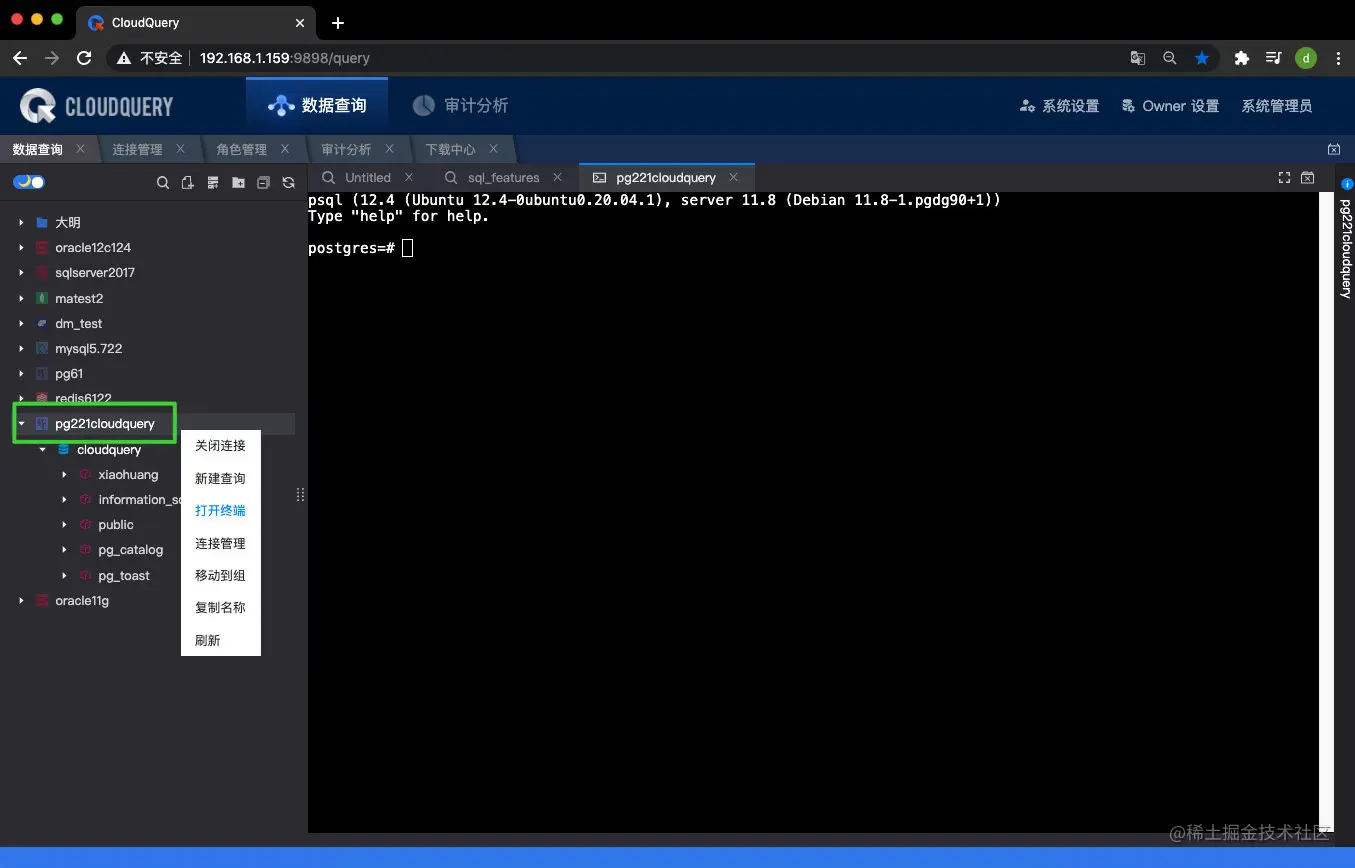Click the browser reload button
Image resolution: width=1355 pixels, height=868 pixels.
coord(84,58)
